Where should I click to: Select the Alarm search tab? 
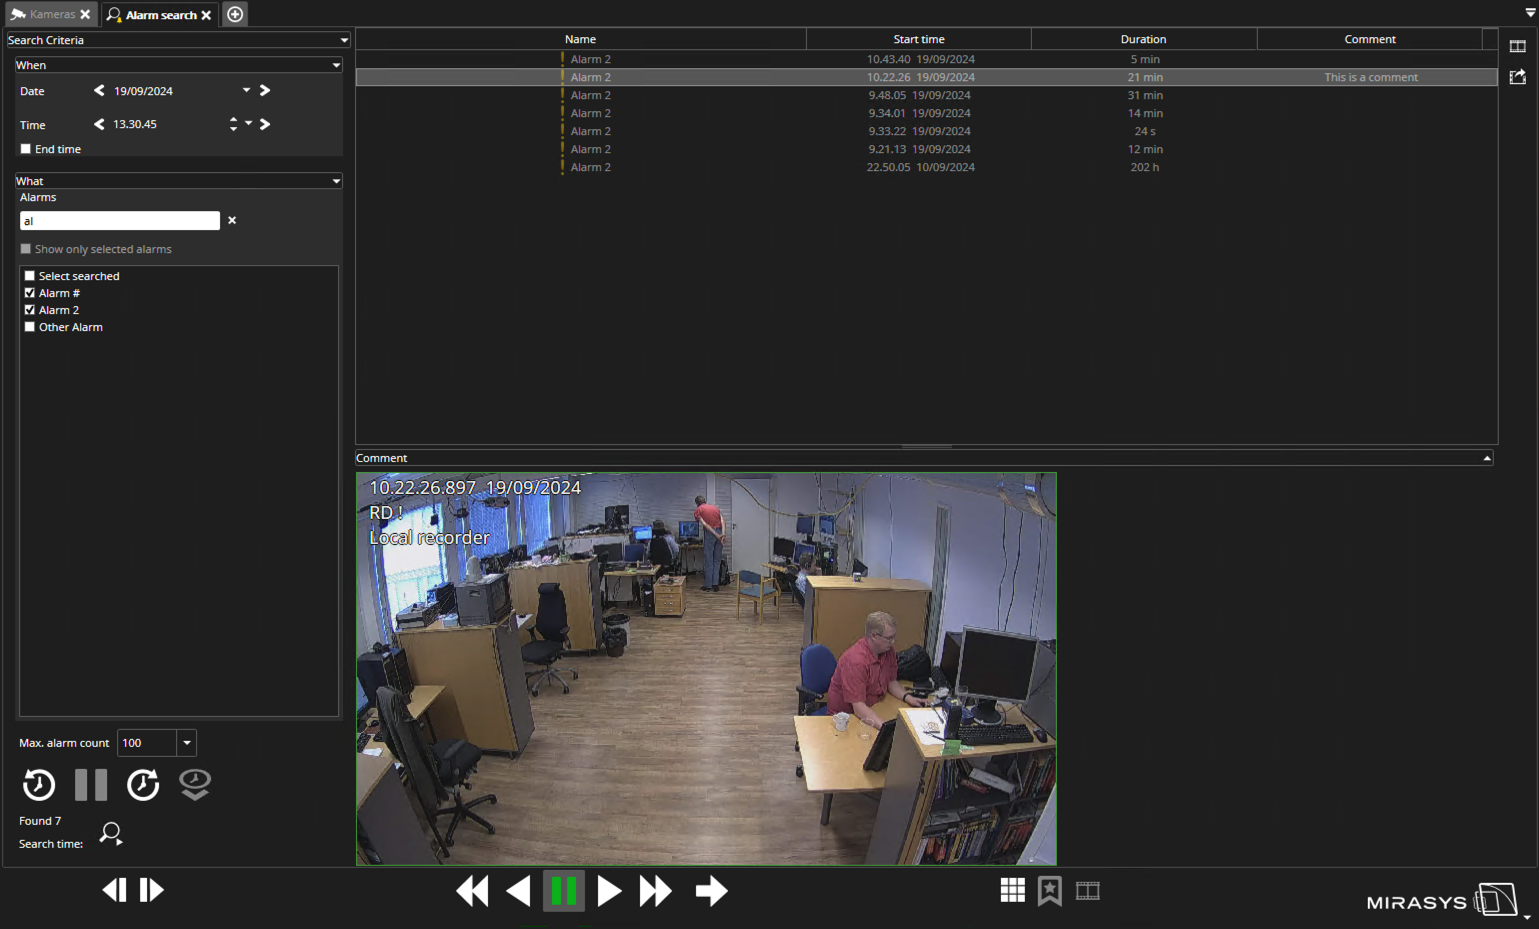pyautogui.click(x=160, y=15)
